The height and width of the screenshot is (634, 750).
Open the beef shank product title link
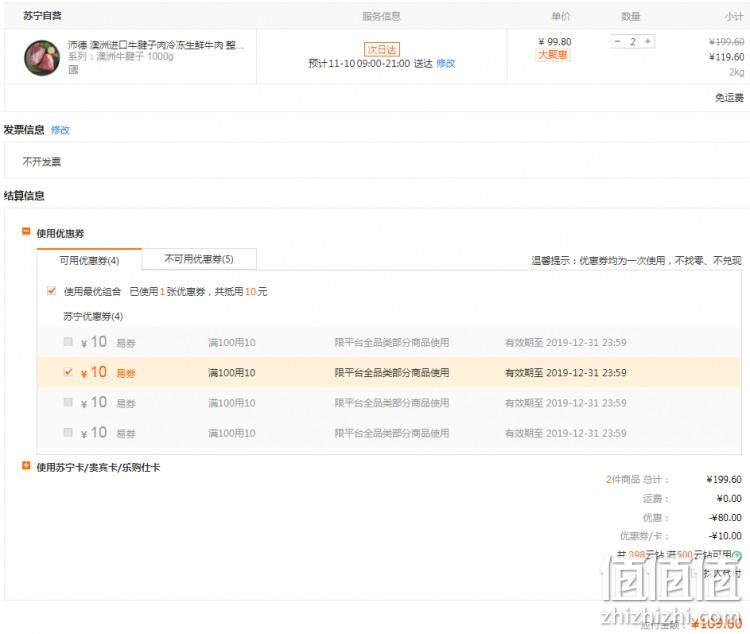(x=155, y=45)
